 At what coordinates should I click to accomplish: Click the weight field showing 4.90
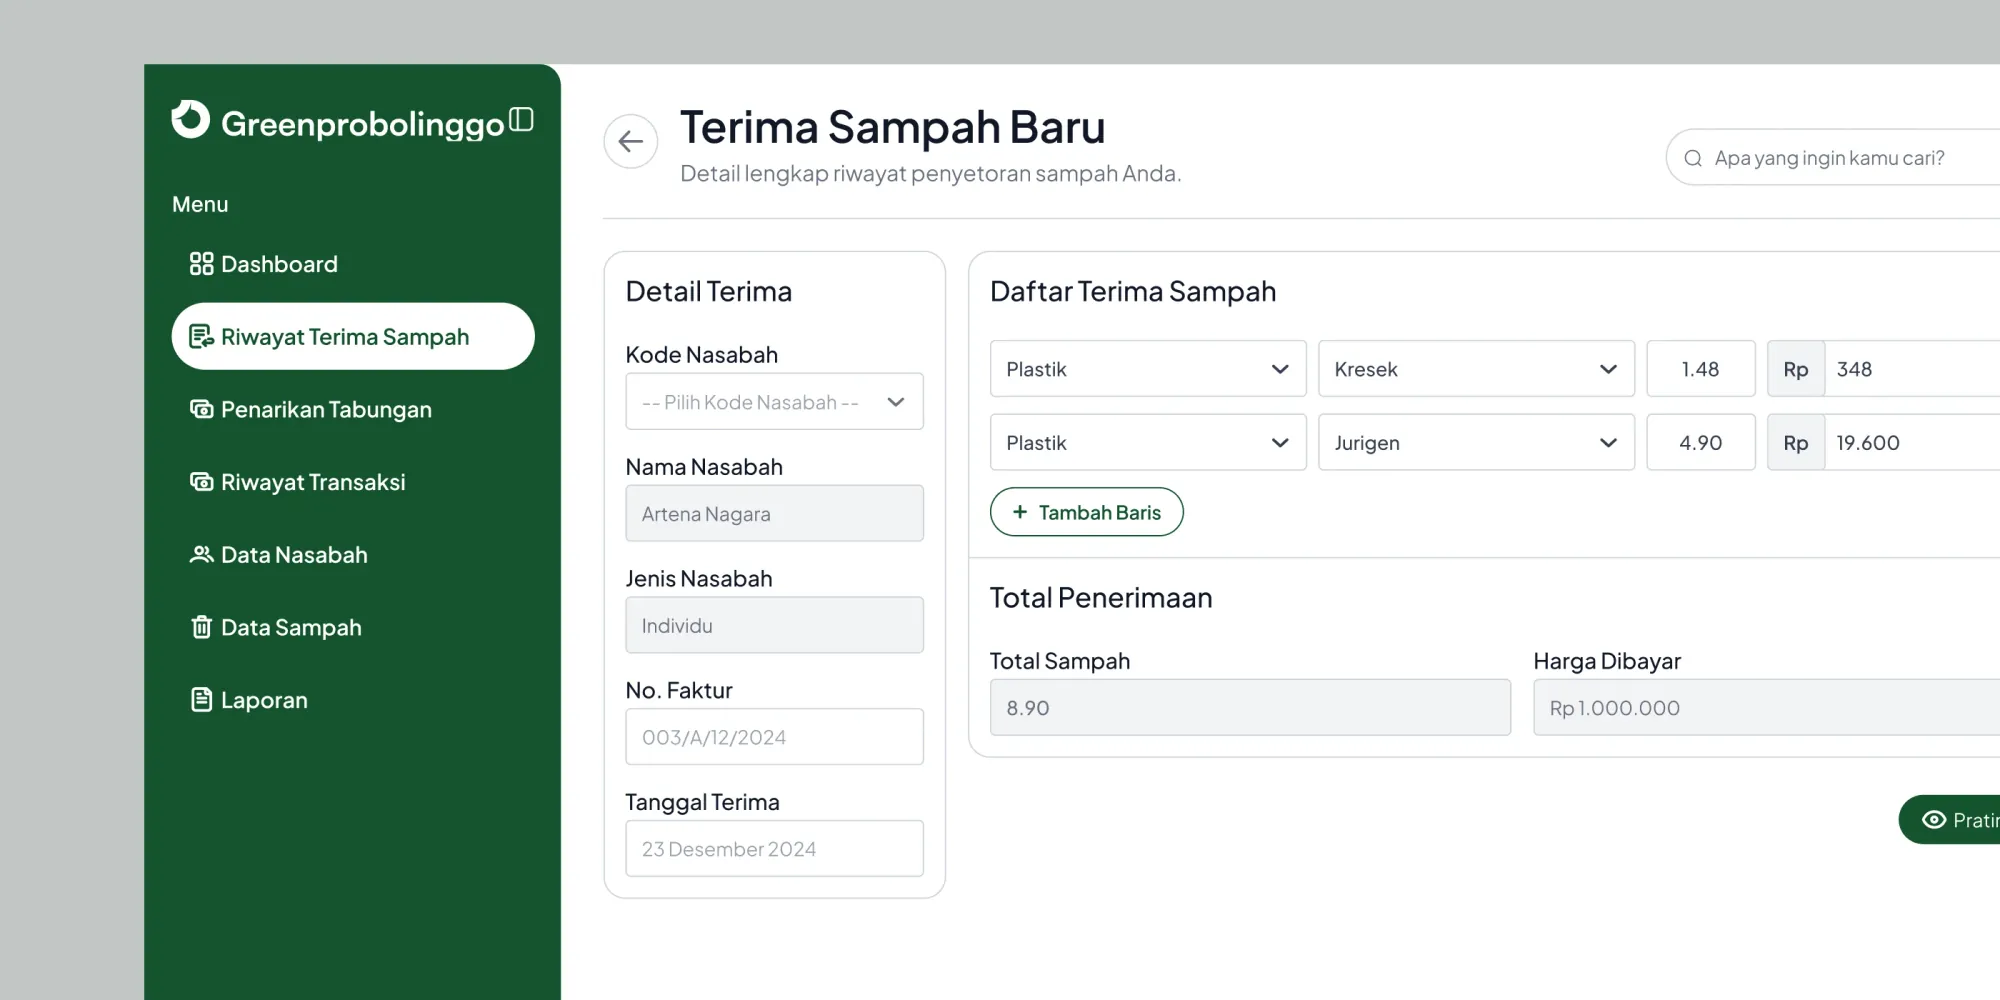coord(1701,443)
